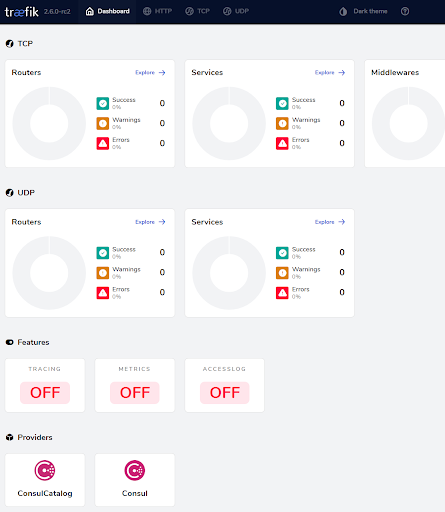Toggle the Dark theme switch

click(363, 11)
